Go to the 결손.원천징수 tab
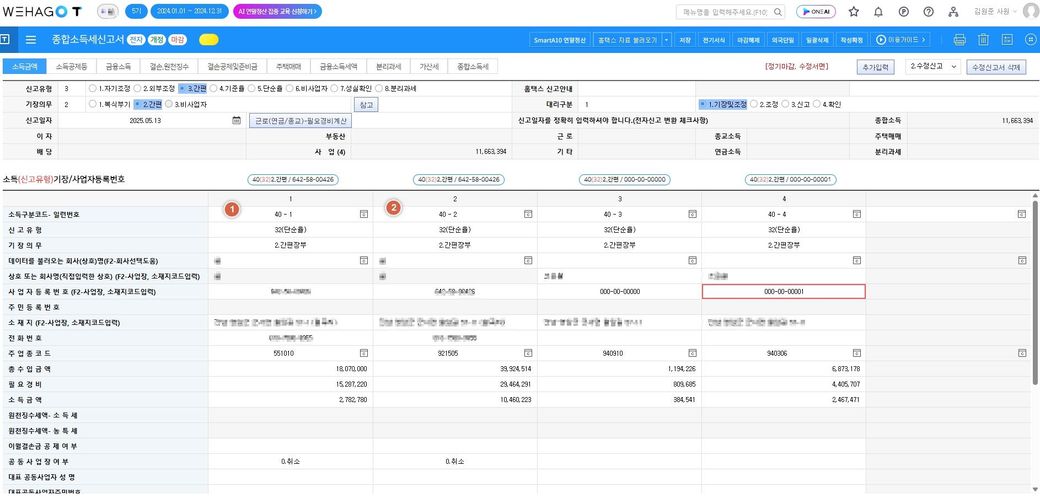 pos(176,66)
